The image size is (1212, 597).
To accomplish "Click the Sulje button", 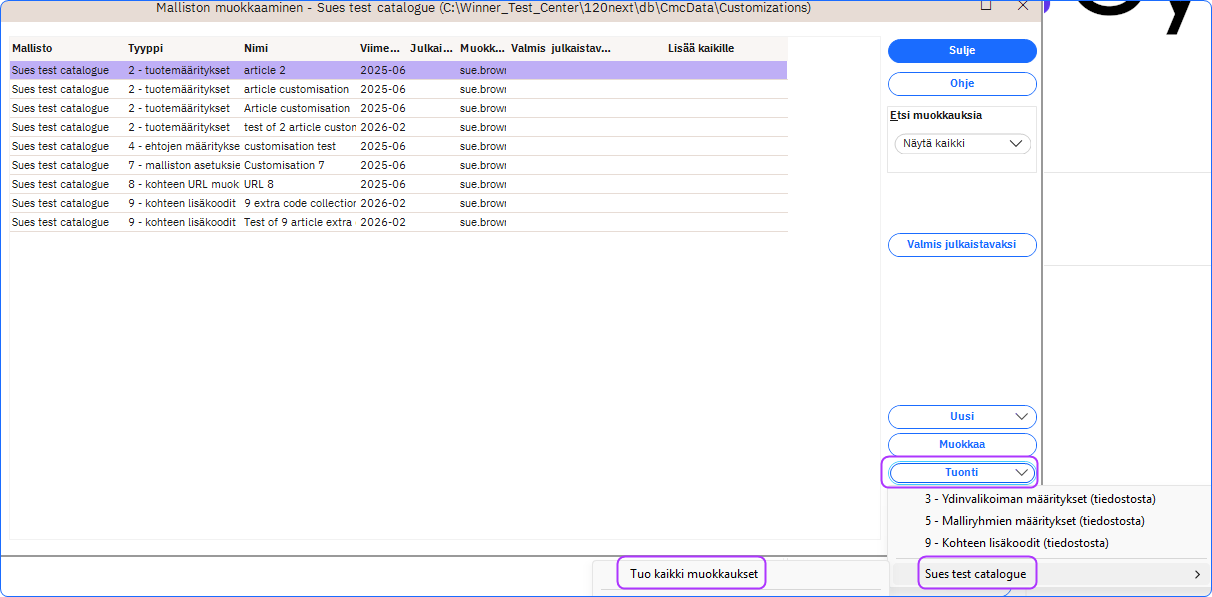I will point(961,50).
